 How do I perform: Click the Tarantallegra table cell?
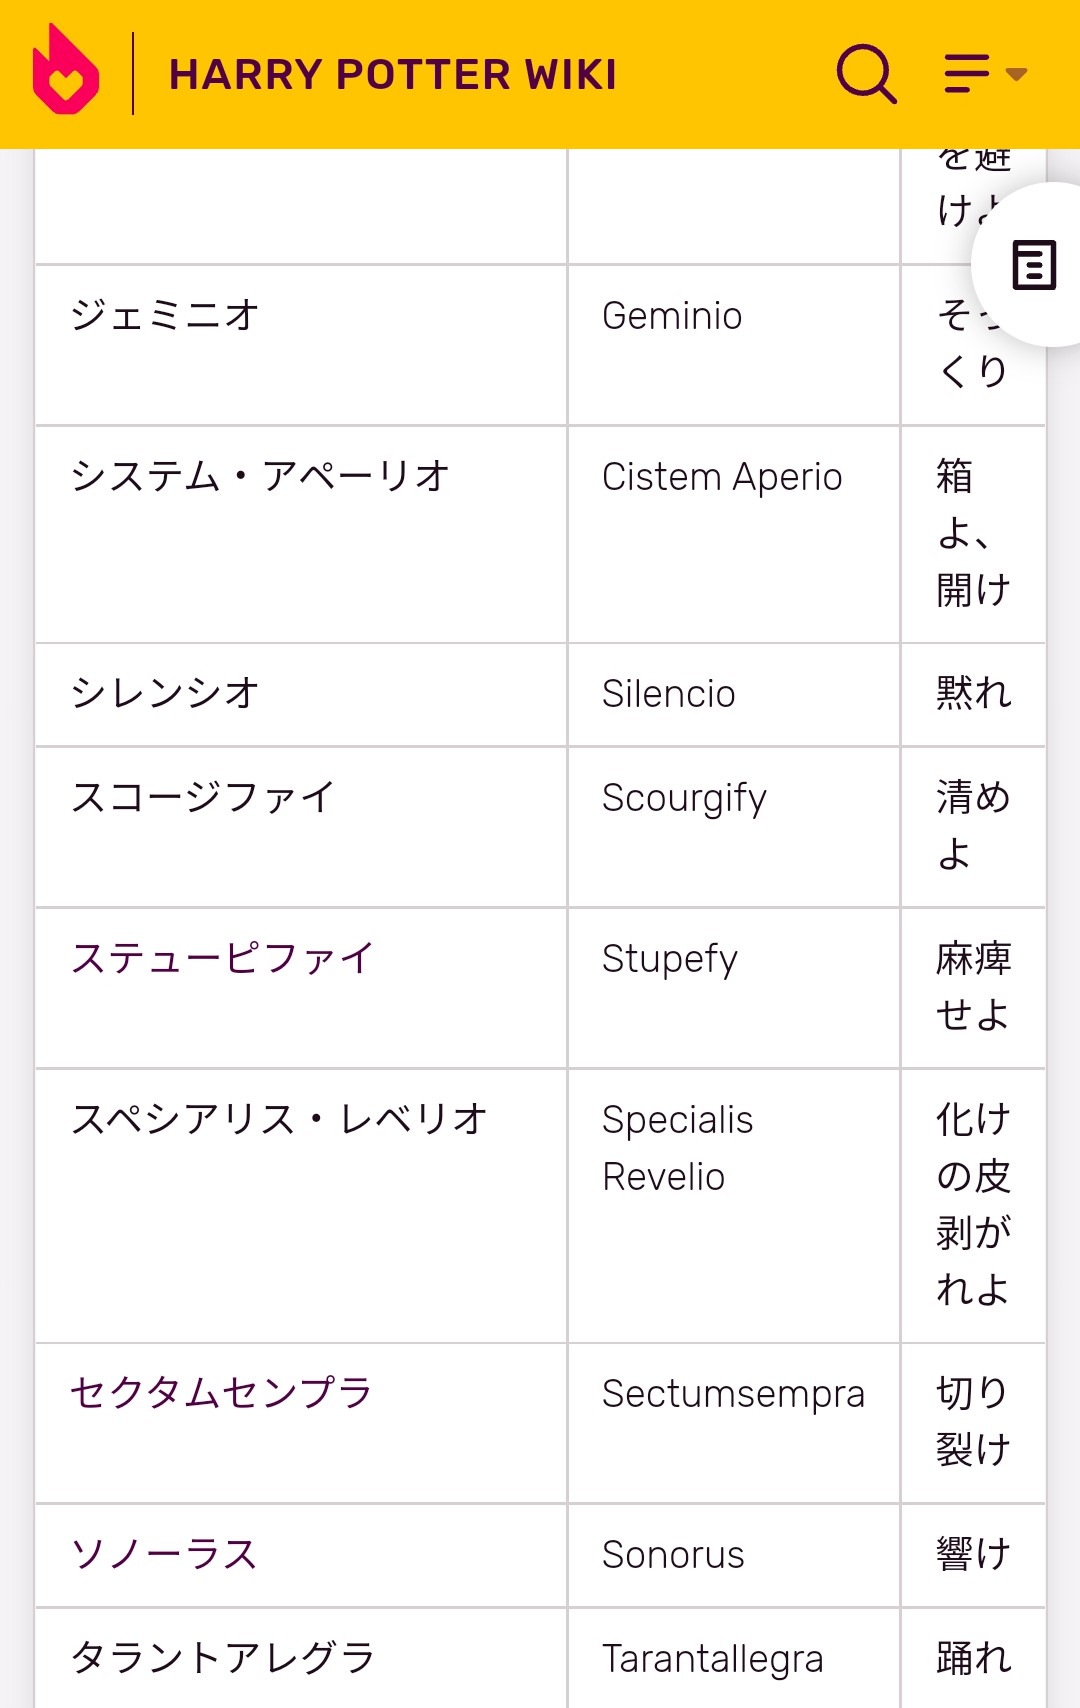pyautogui.click(x=734, y=1658)
